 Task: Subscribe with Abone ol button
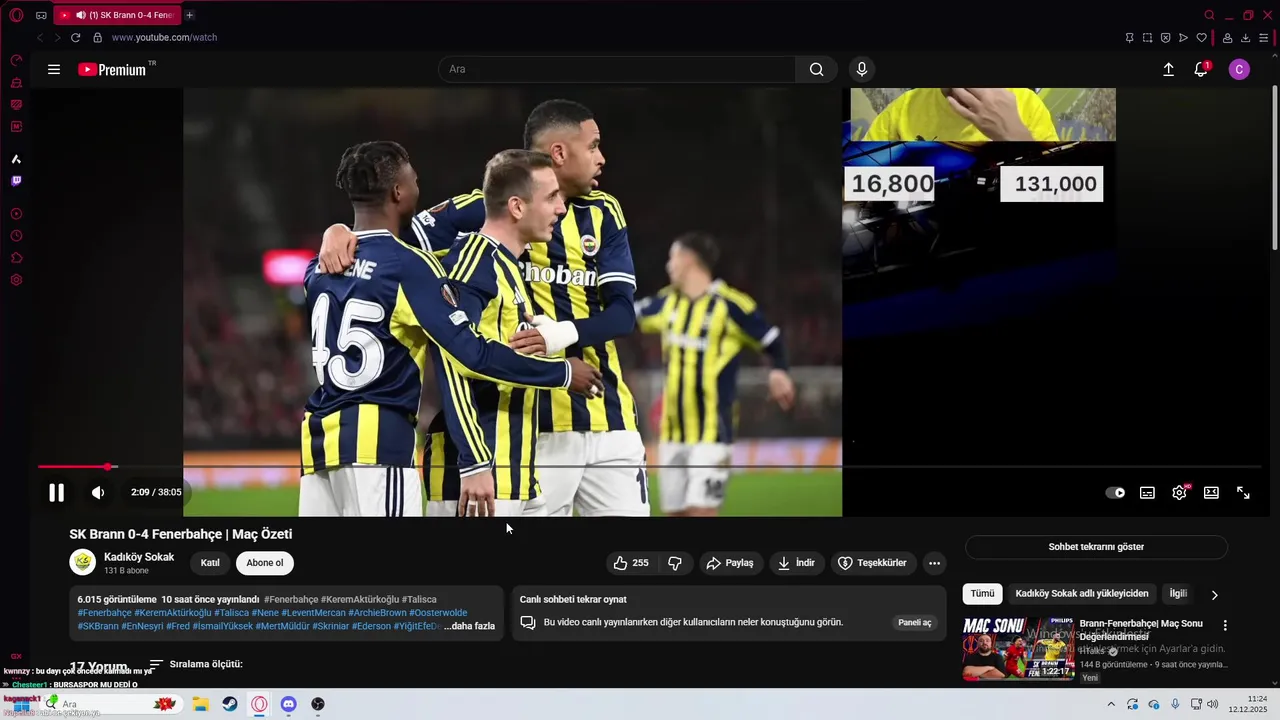click(x=265, y=563)
